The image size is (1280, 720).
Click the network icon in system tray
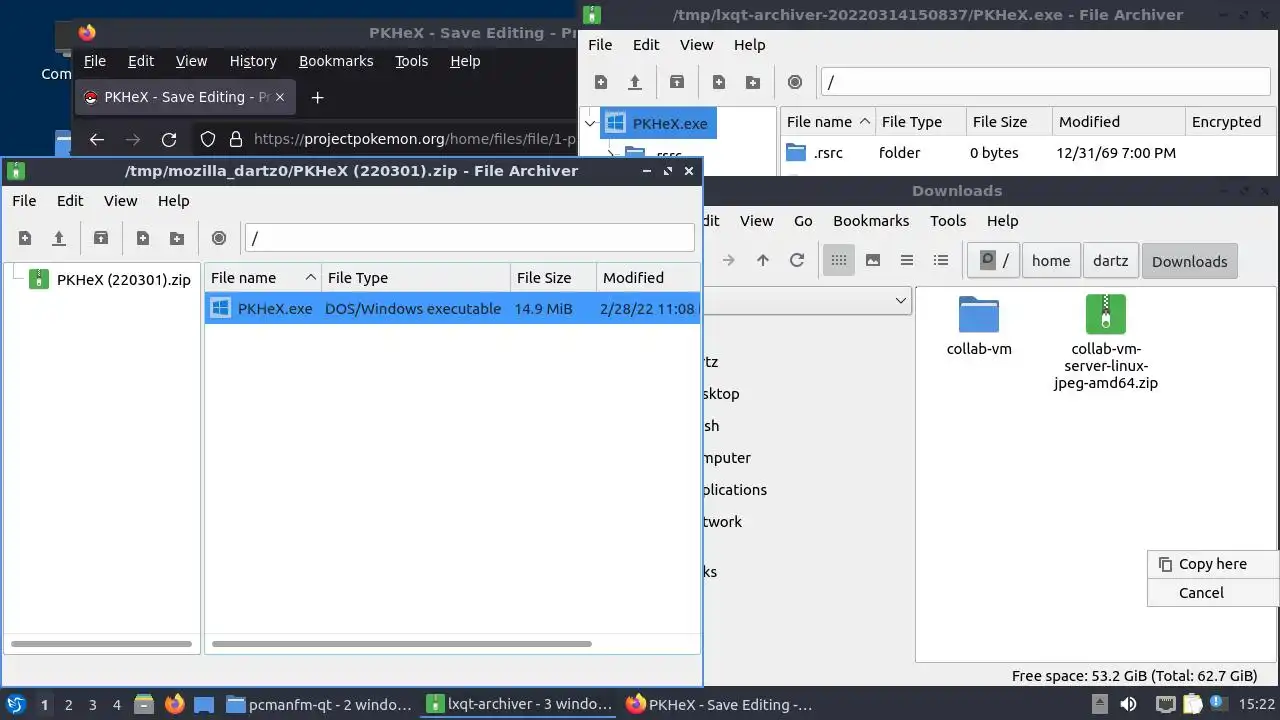click(x=1165, y=705)
